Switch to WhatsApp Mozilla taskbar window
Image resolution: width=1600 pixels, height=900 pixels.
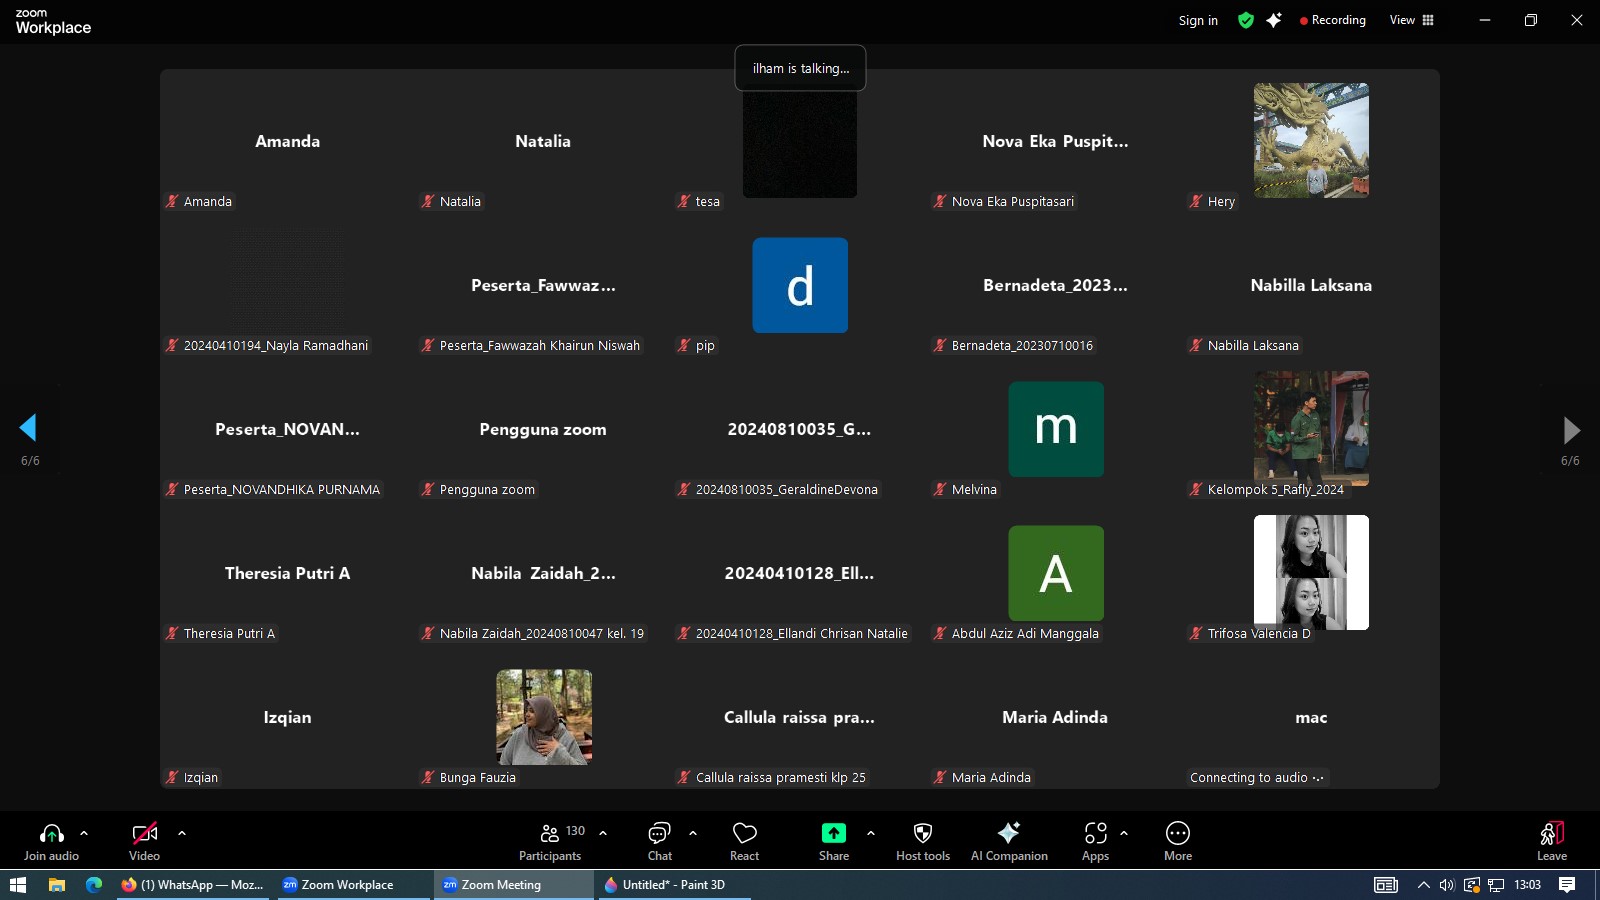[x=192, y=885]
